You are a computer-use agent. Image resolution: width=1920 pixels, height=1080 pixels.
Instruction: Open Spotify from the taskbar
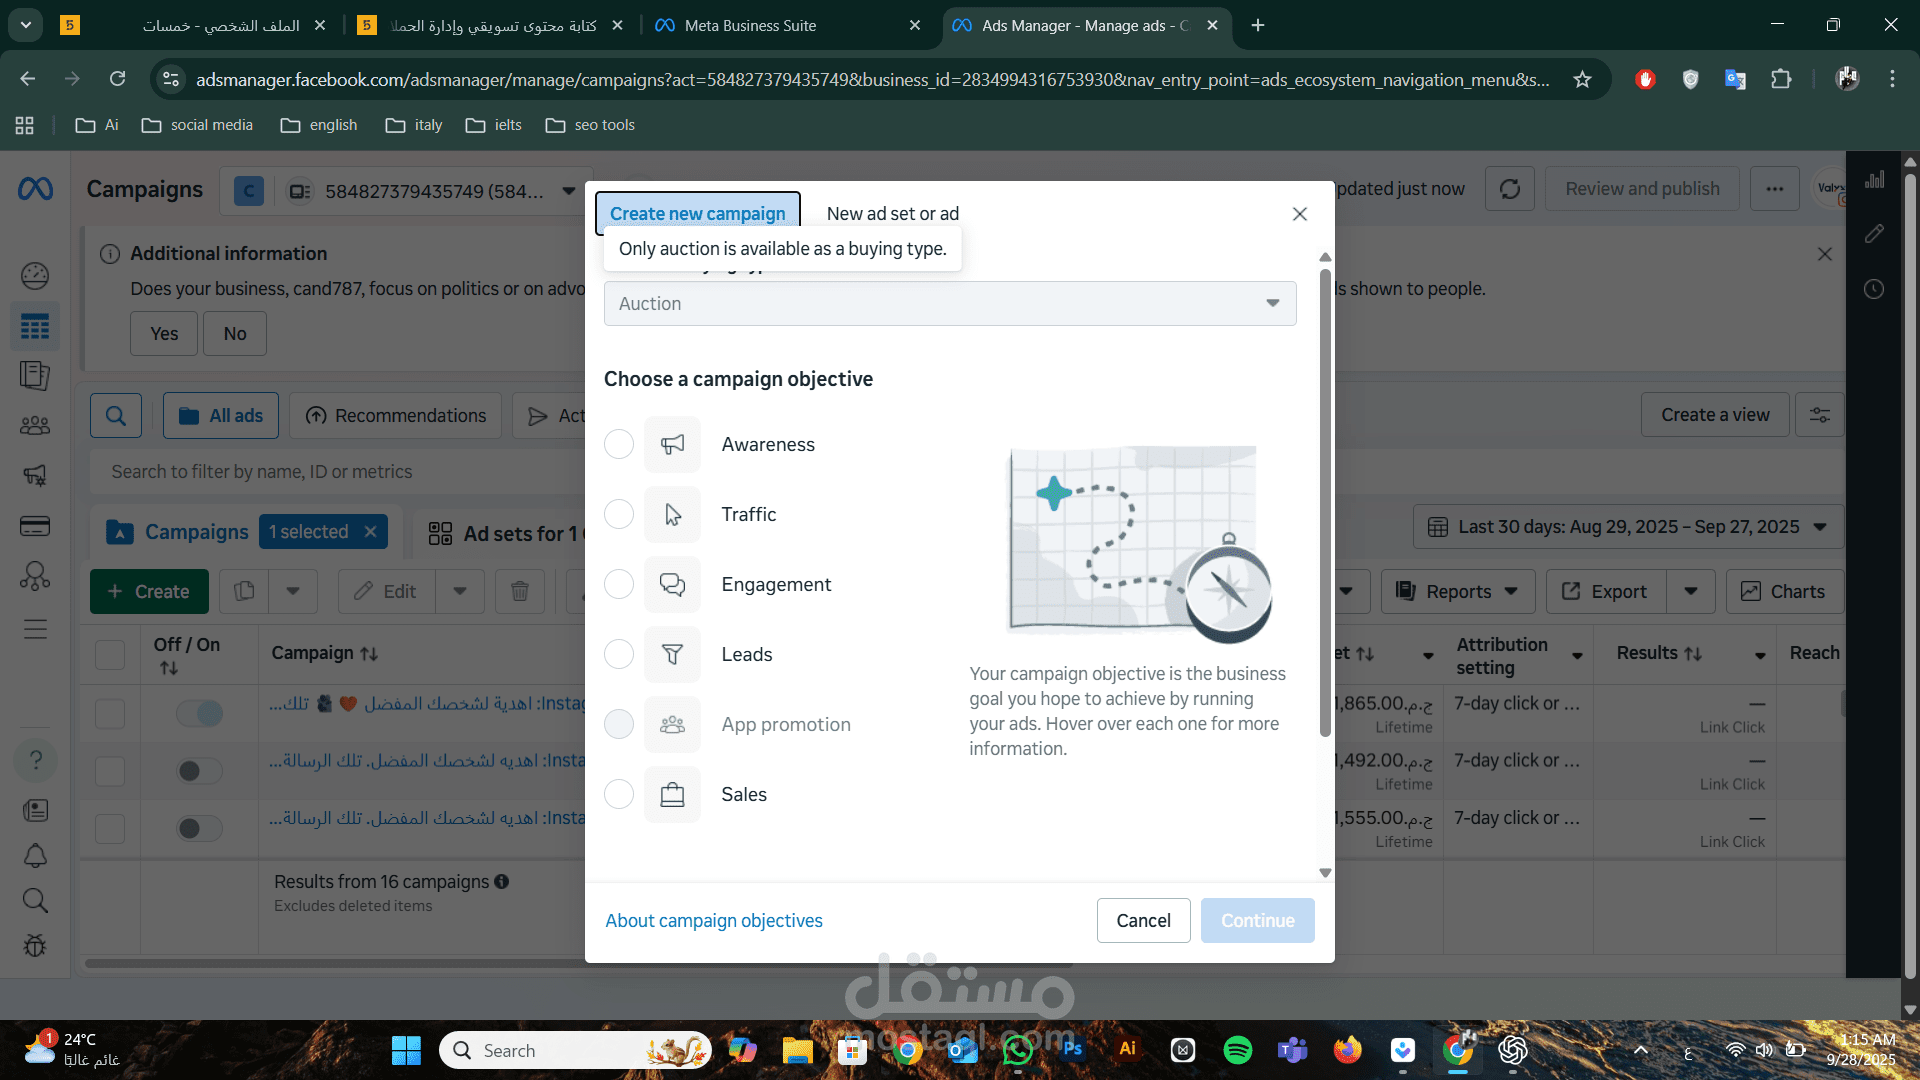1238,1050
